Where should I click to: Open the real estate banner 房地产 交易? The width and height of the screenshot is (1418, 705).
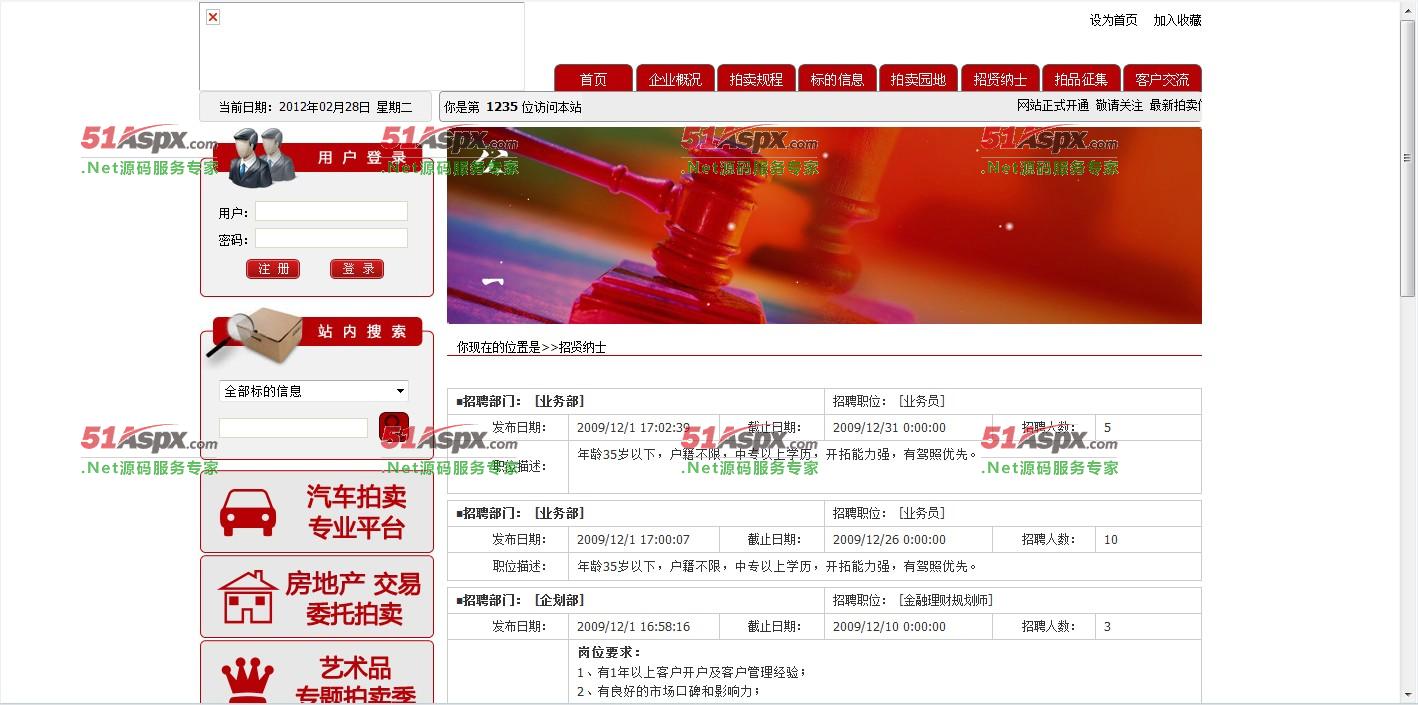click(317, 597)
